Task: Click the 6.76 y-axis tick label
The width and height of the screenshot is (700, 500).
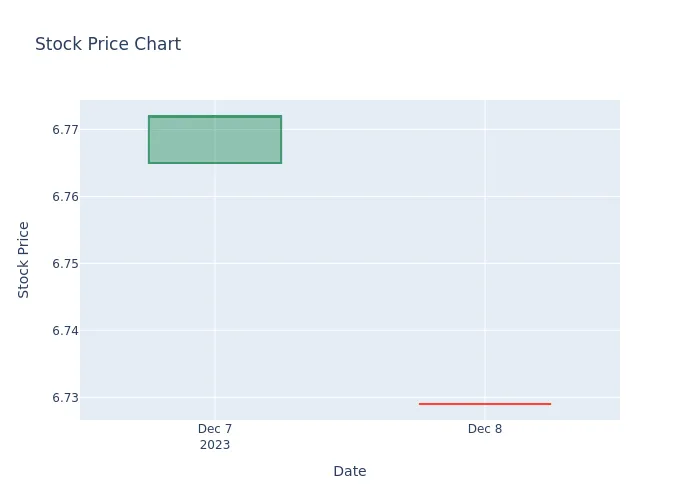Action: (x=65, y=197)
